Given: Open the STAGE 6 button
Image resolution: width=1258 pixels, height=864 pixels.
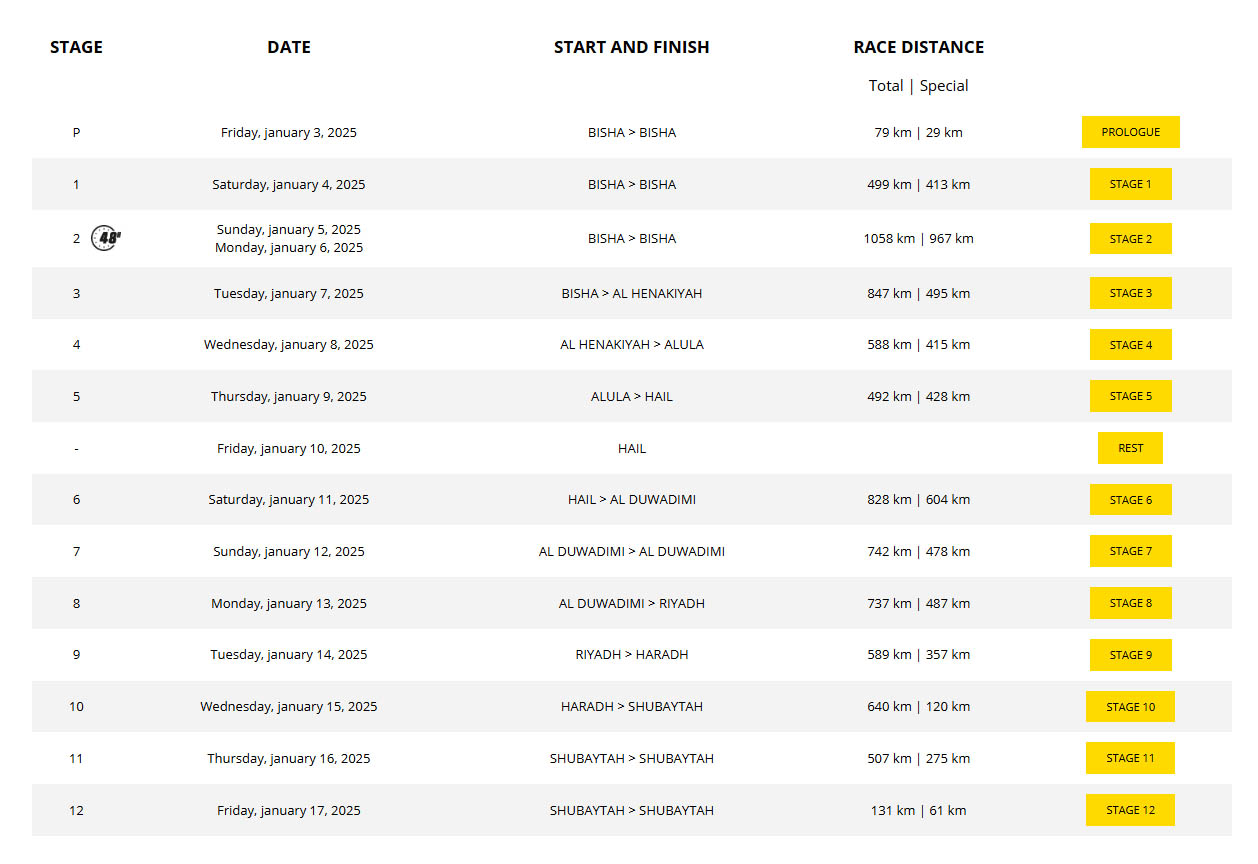Looking at the screenshot, I should [1130, 500].
